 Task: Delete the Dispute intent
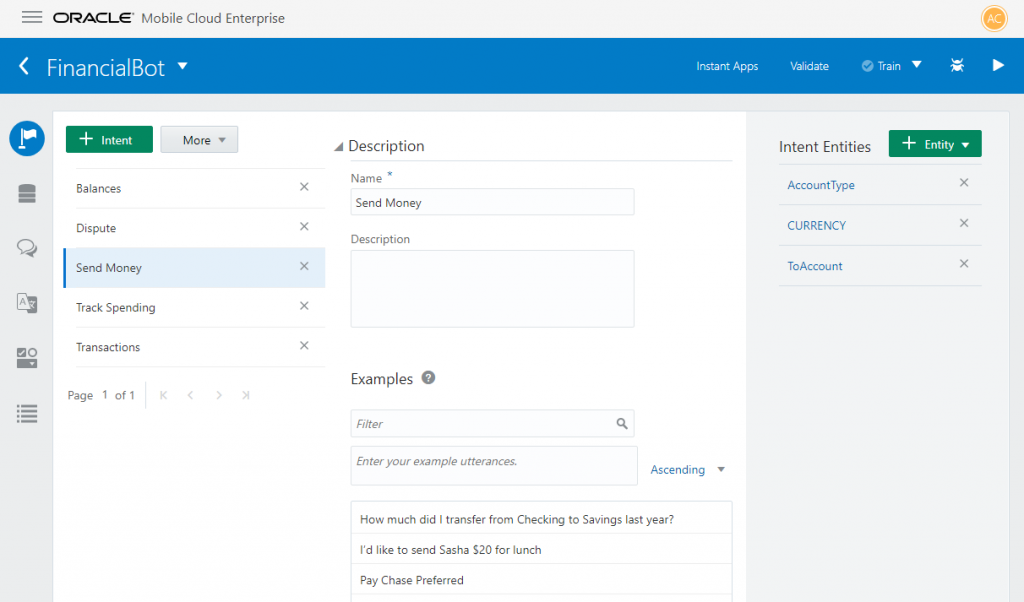tap(304, 227)
